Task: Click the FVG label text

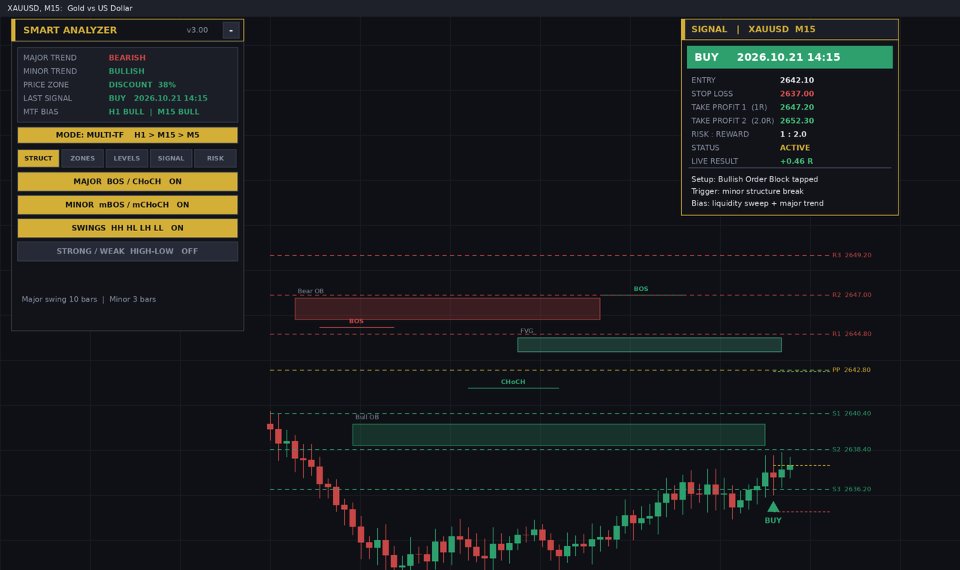Action: (x=527, y=331)
